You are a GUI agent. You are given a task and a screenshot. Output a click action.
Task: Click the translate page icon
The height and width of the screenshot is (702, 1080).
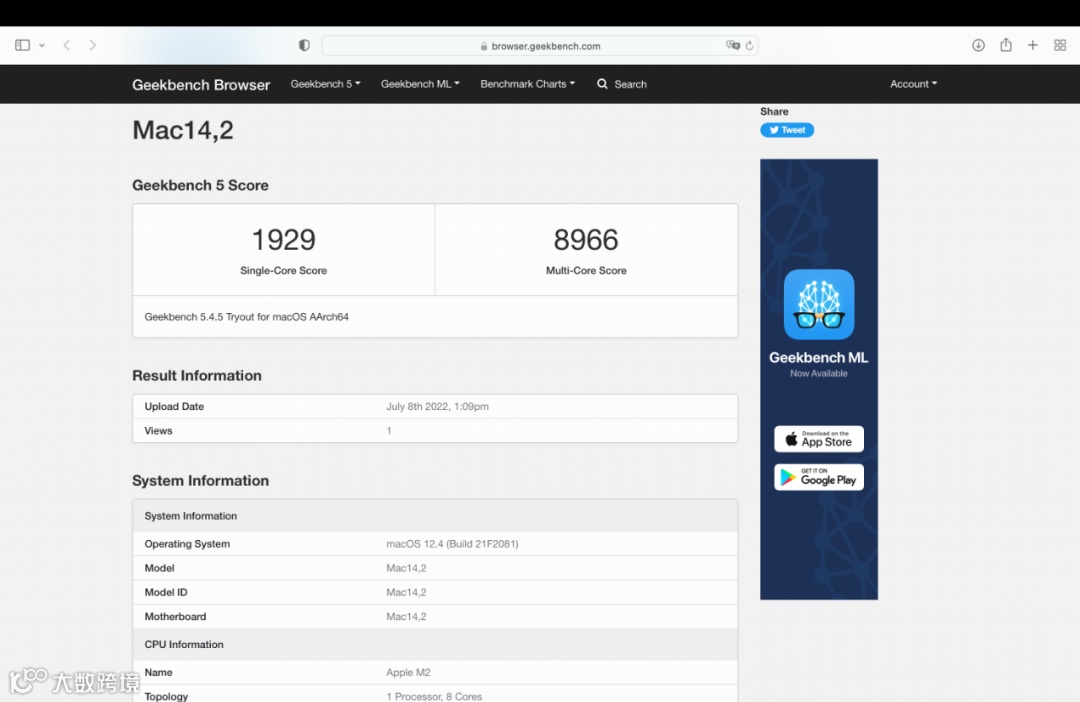coord(732,45)
